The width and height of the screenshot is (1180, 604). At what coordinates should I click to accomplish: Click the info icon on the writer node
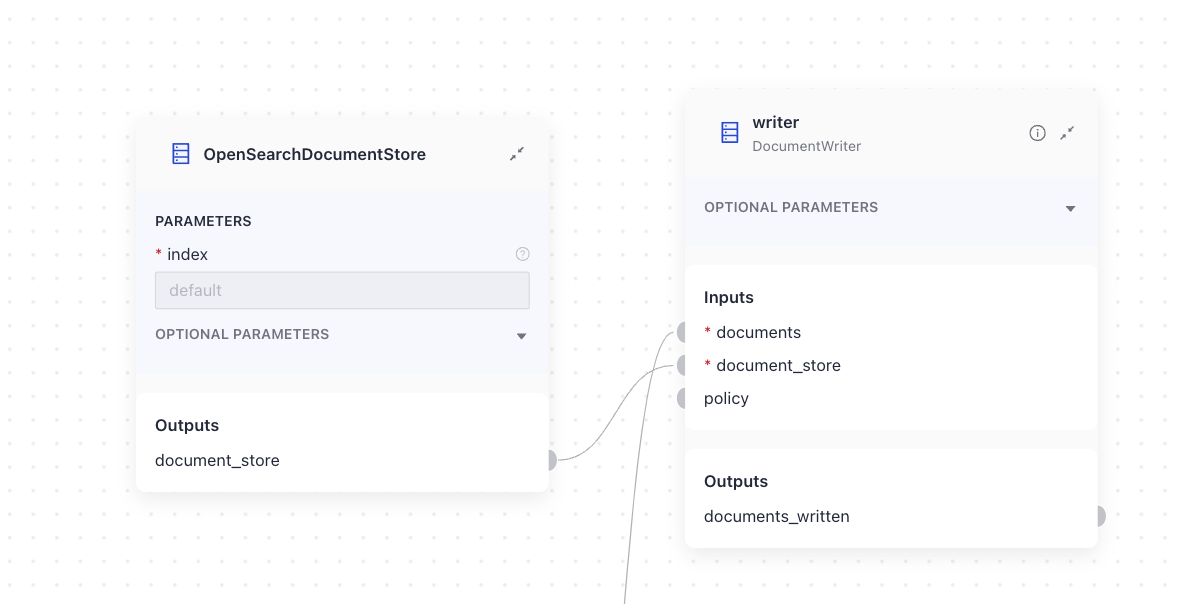pyautogui.click(x=1037, y=132)
